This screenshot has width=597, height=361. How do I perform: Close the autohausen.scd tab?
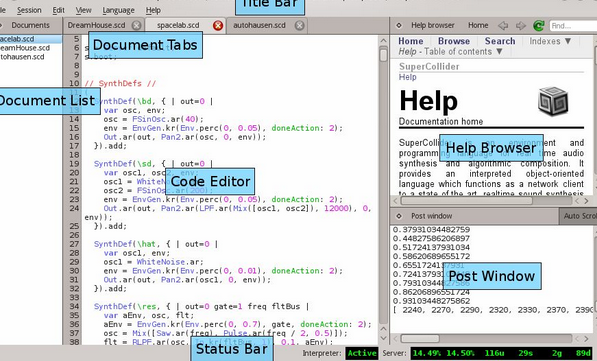click(300, 26)
